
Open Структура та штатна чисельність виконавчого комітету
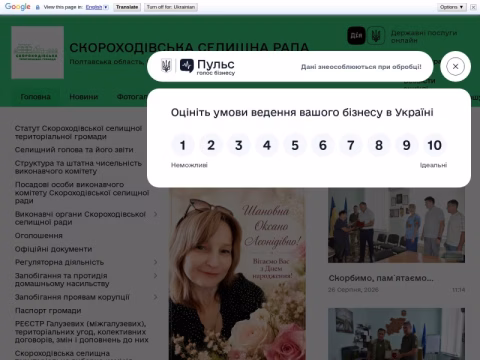[x=78, y=167]
